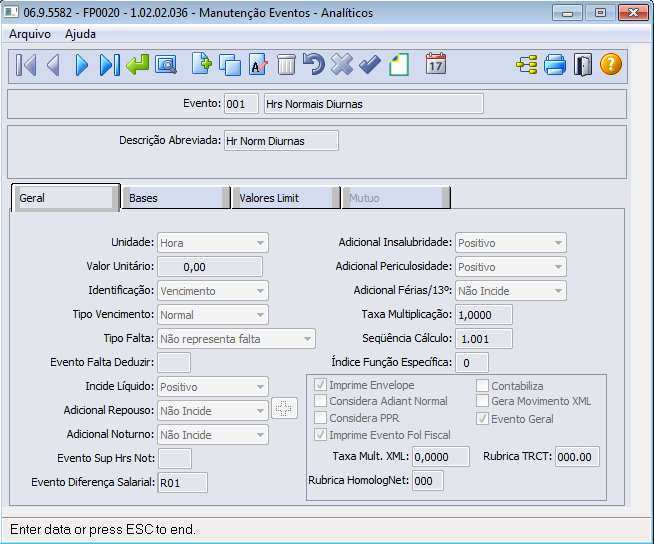Viewport: 654px width, 544px height.
Task: Open the search magnifier icon
Action: coord(166,65)
